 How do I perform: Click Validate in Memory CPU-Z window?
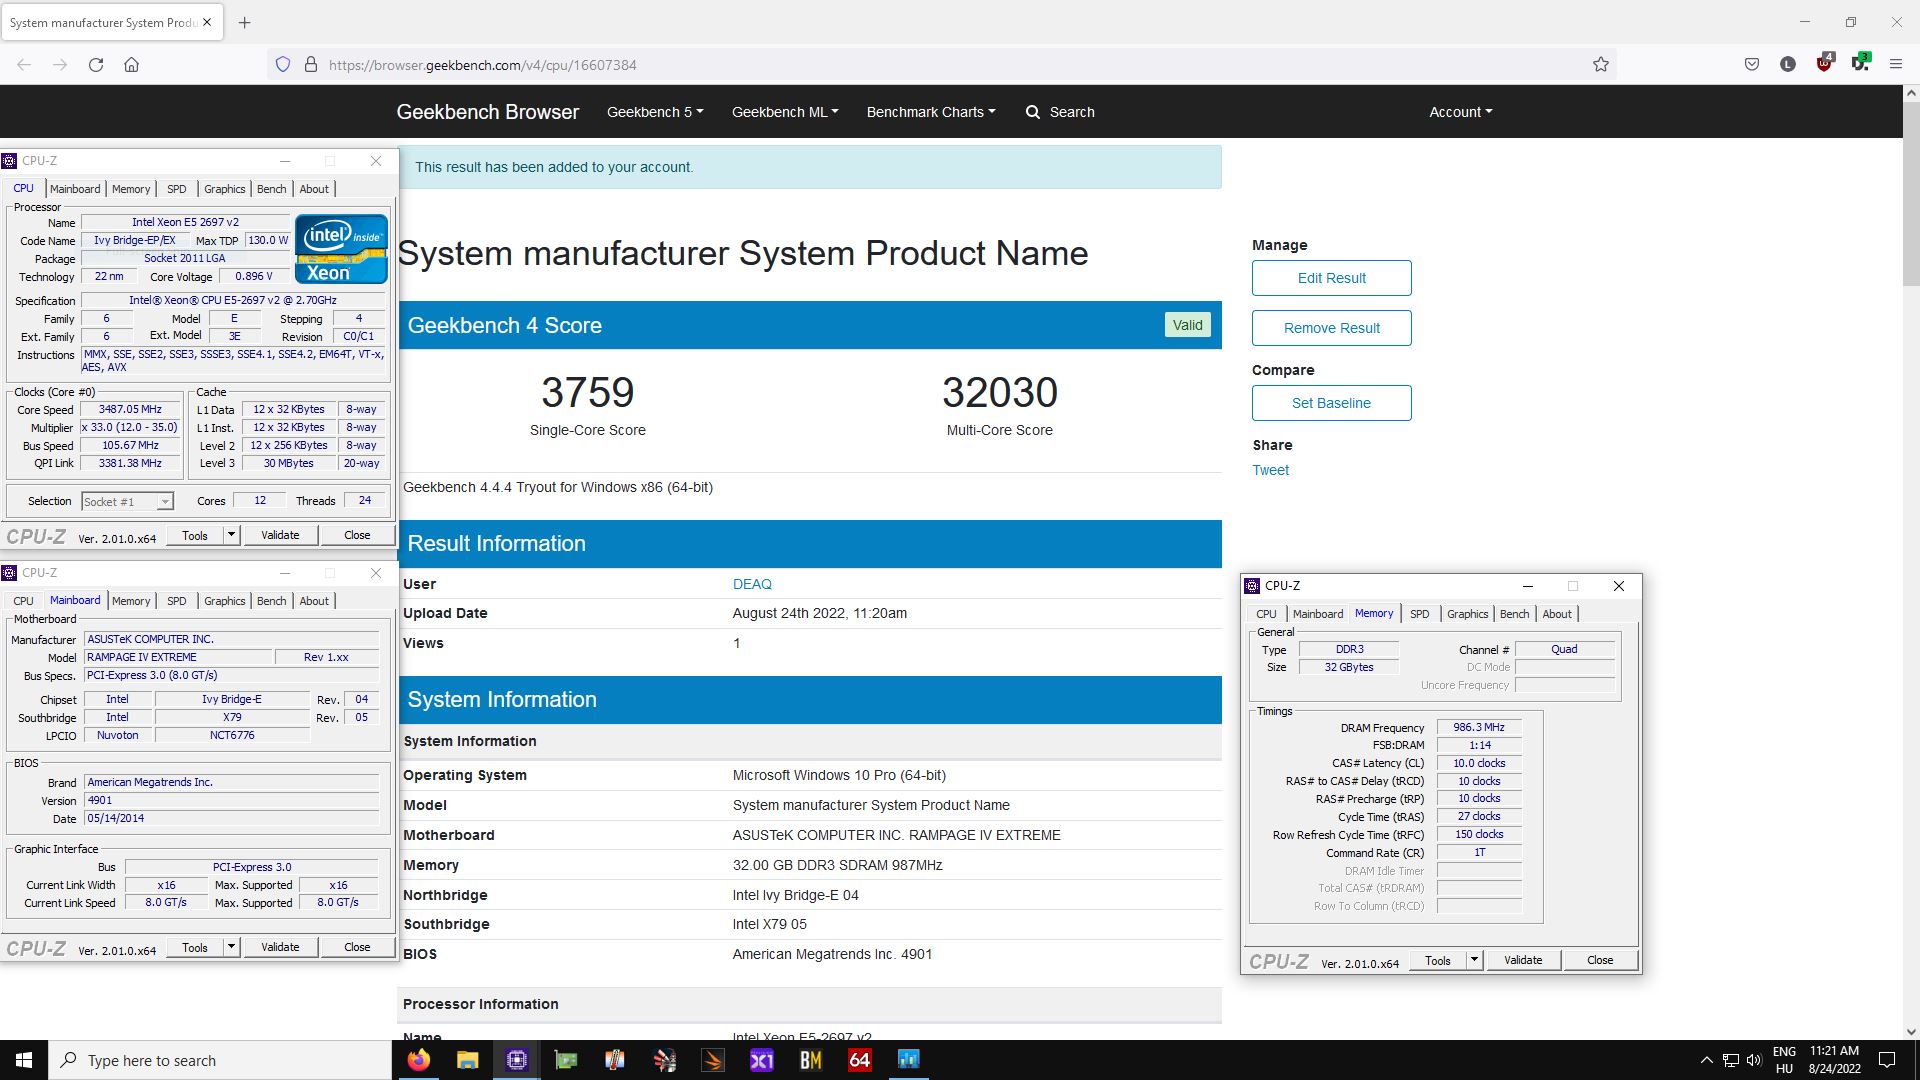1522,960
